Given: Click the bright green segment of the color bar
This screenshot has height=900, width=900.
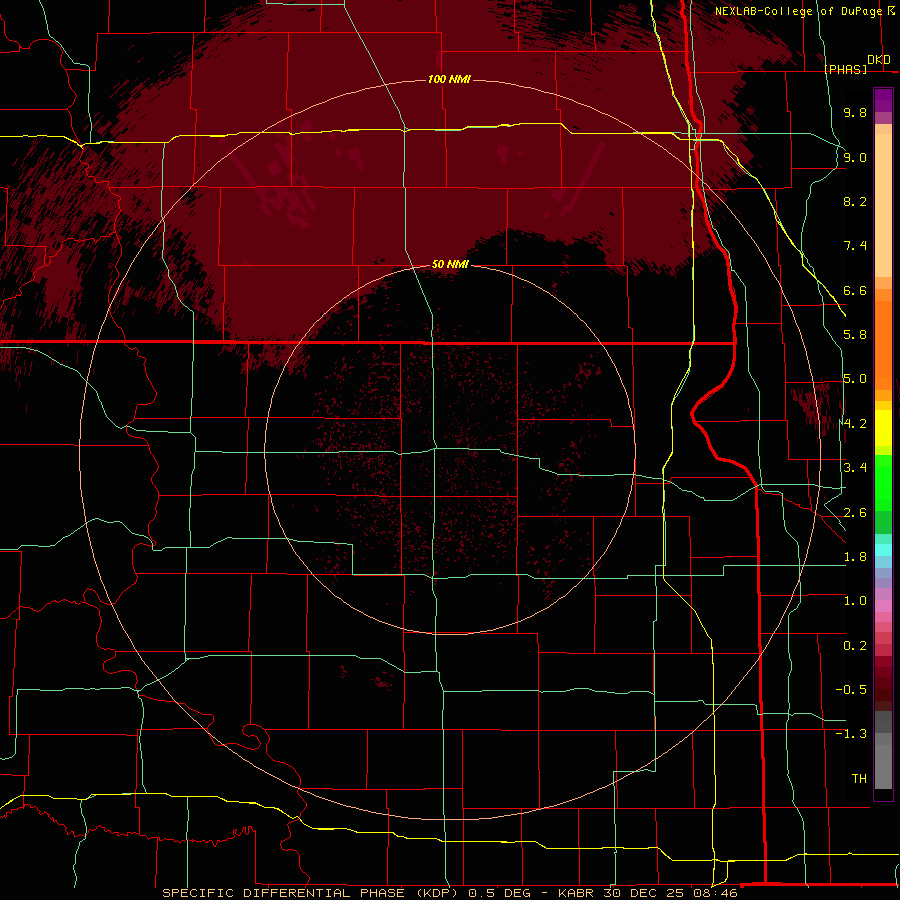Looking at the screenshot, I should tap(883, 482).
